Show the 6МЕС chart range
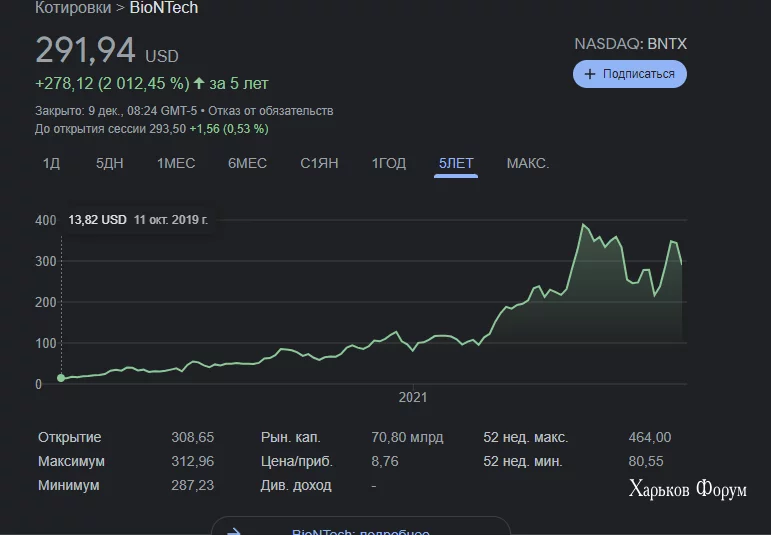The height and width of the screenshot is (535, 771). pyautogui.click(x=247, y=163)
